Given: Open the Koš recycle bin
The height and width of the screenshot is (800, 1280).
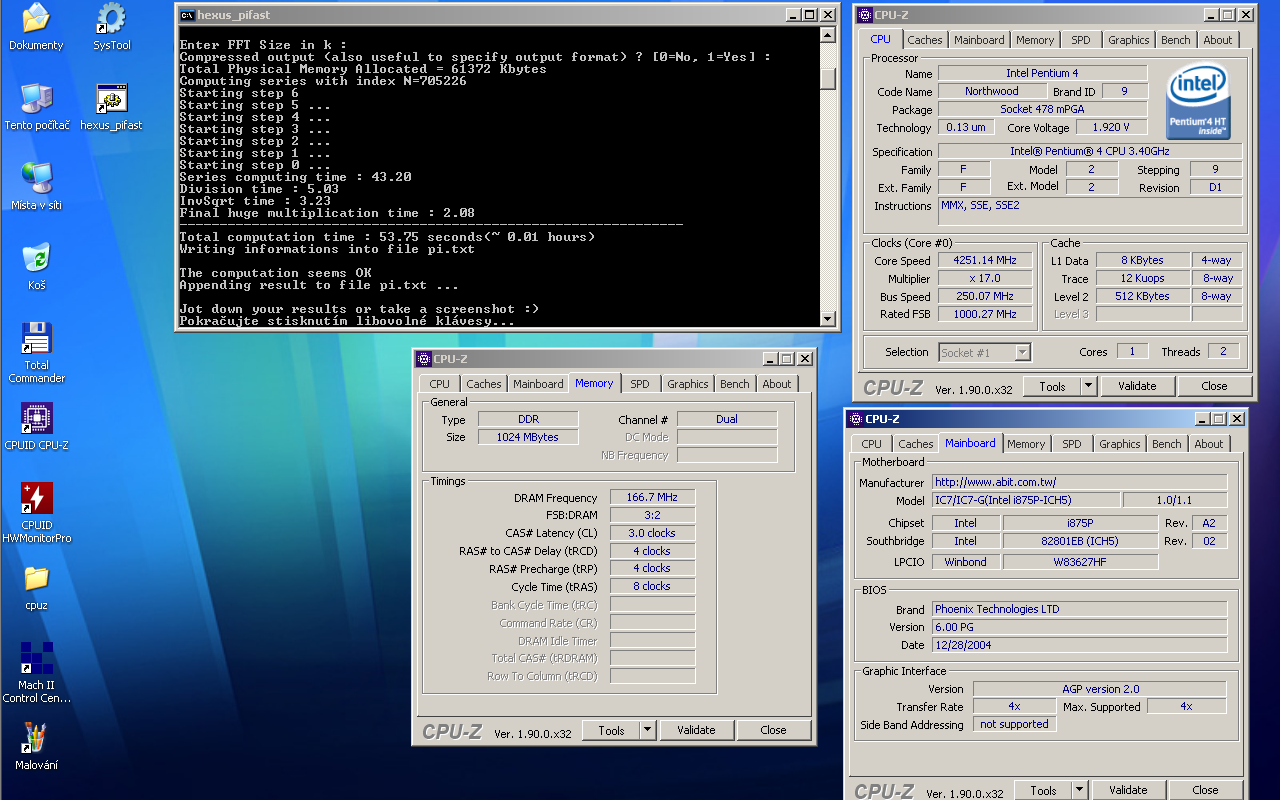Looking at the screenshot, I should [x=37, y=266].
